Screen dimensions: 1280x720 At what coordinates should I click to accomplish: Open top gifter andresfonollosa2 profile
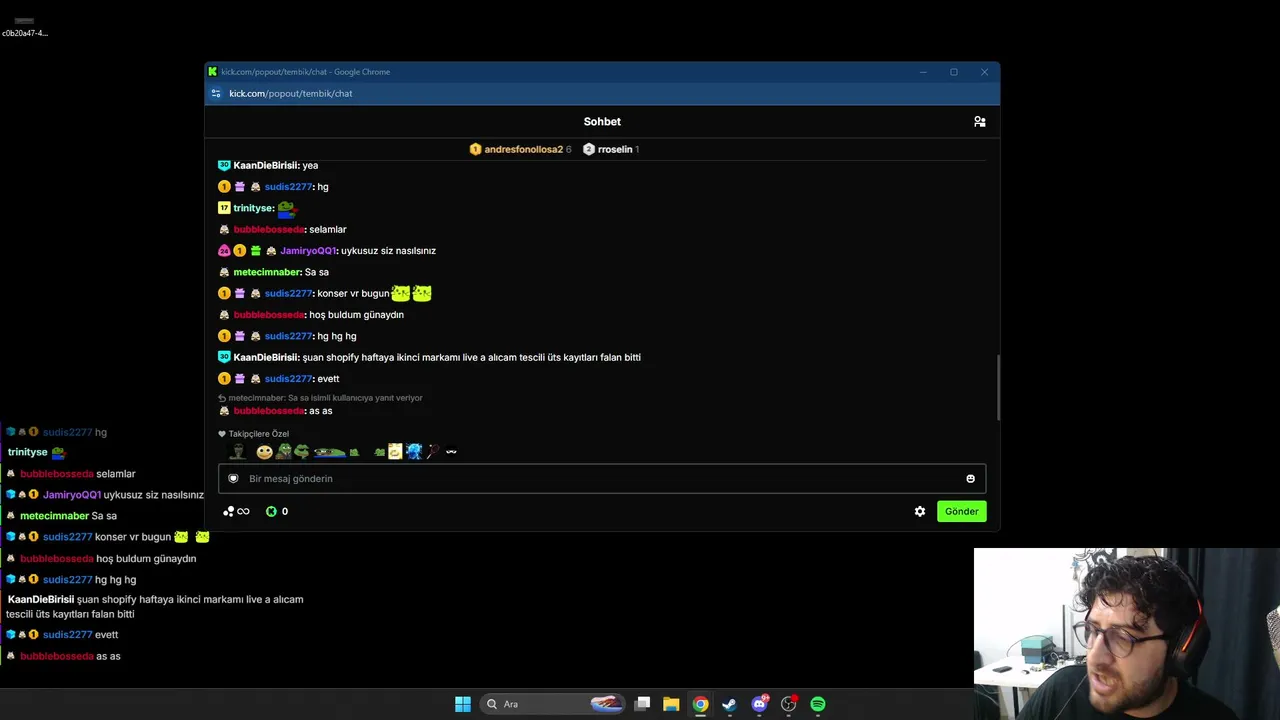tap(523, 149)
